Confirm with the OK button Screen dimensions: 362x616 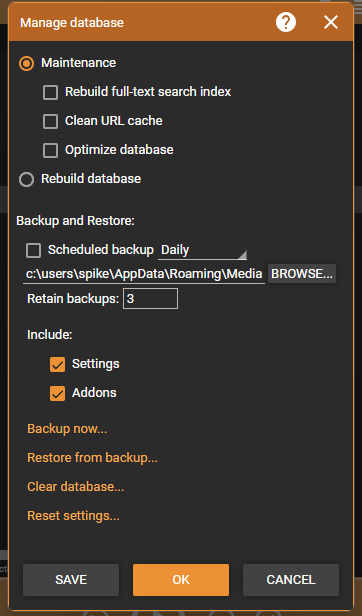[181, 580]
